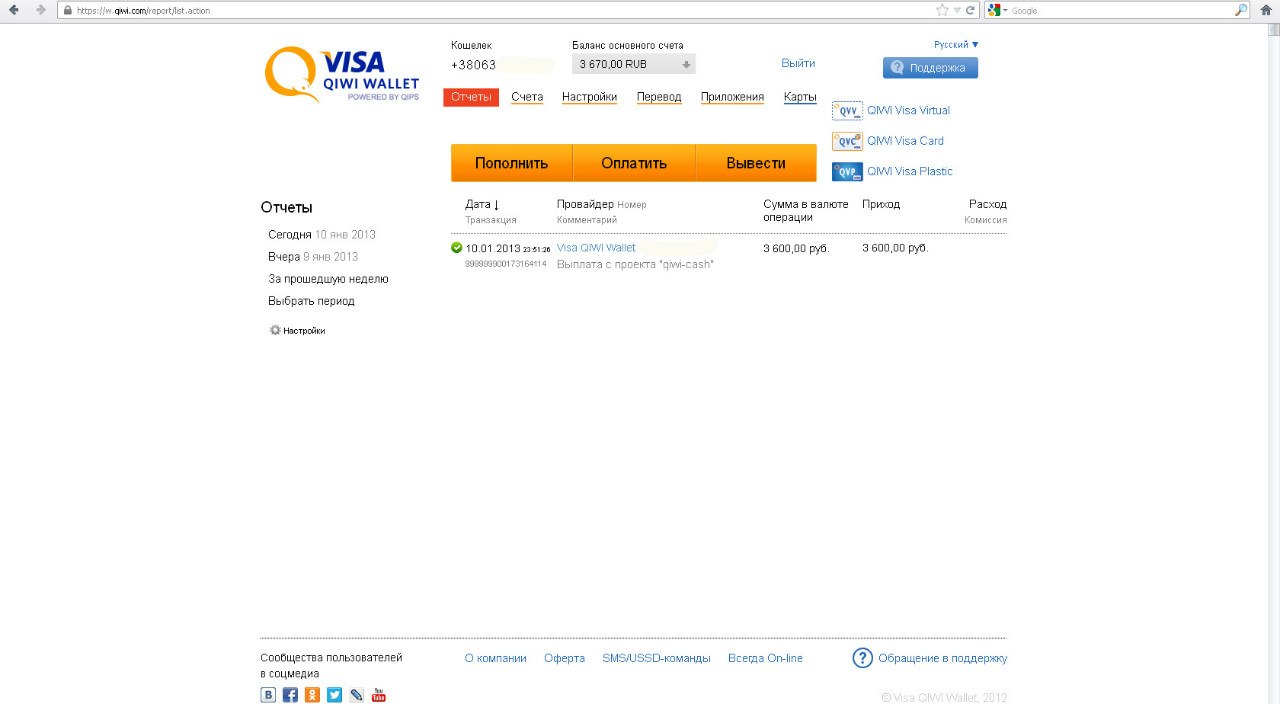Click the Вывести button
1280x704 pixels.
click(x=756, y=163)
